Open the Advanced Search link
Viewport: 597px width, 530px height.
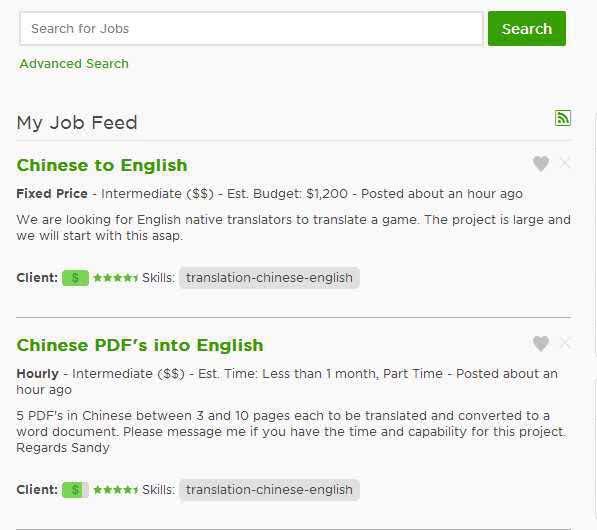point(74,64)
